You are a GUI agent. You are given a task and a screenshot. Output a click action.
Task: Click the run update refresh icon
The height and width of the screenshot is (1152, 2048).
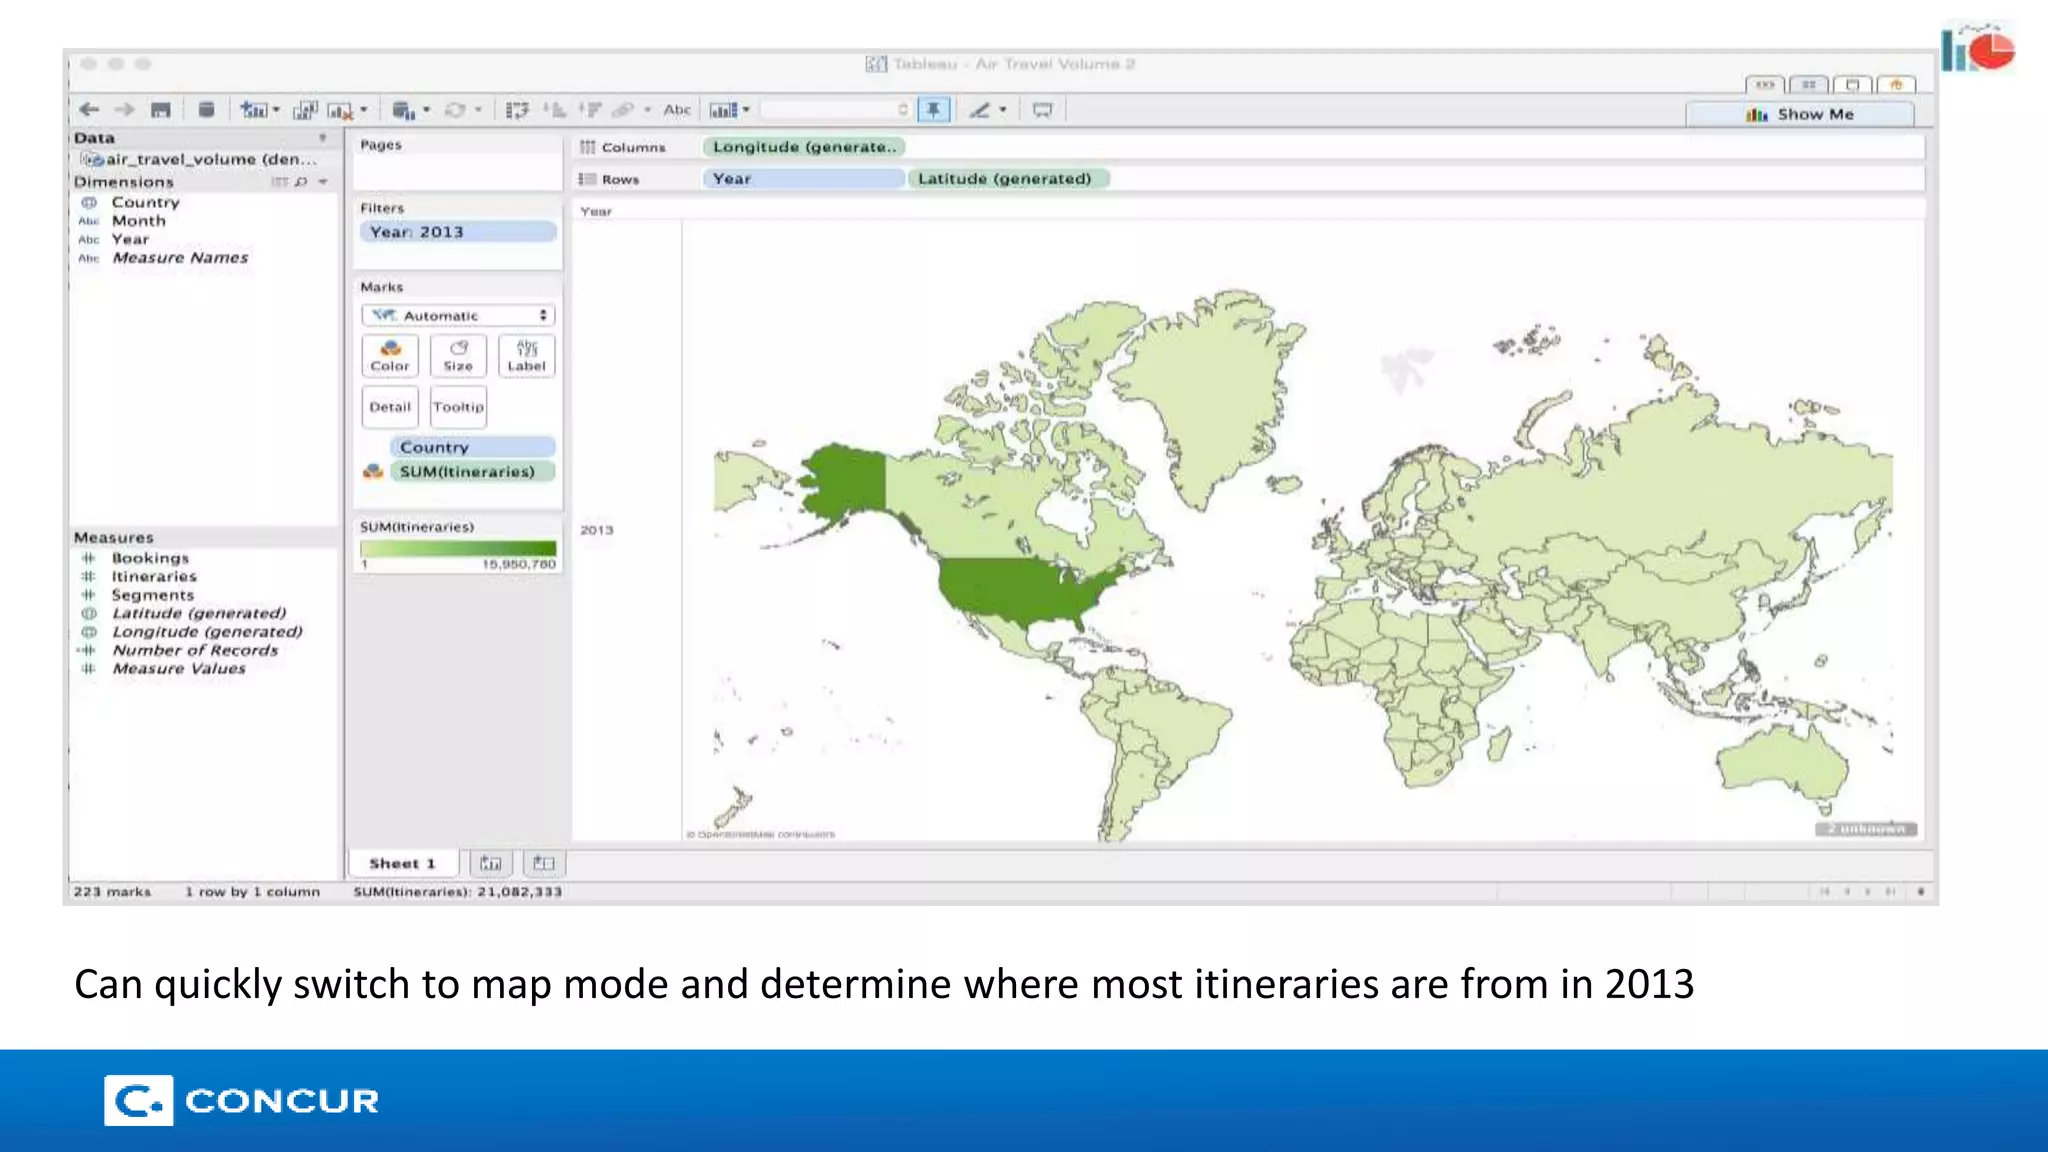455,110
